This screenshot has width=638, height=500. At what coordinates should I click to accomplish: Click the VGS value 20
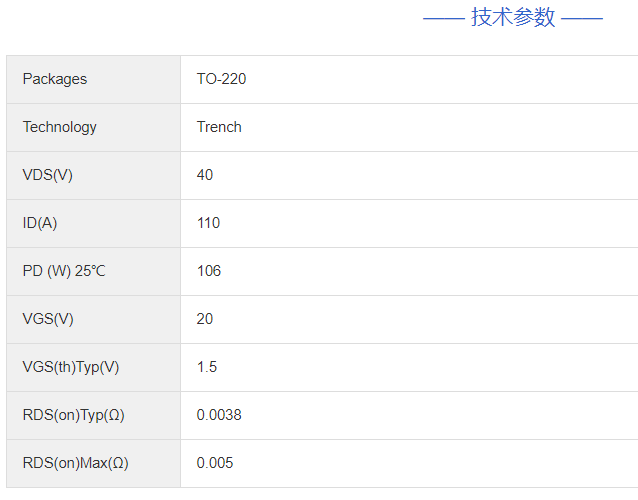pyautogui.click(x=205, y=319)
